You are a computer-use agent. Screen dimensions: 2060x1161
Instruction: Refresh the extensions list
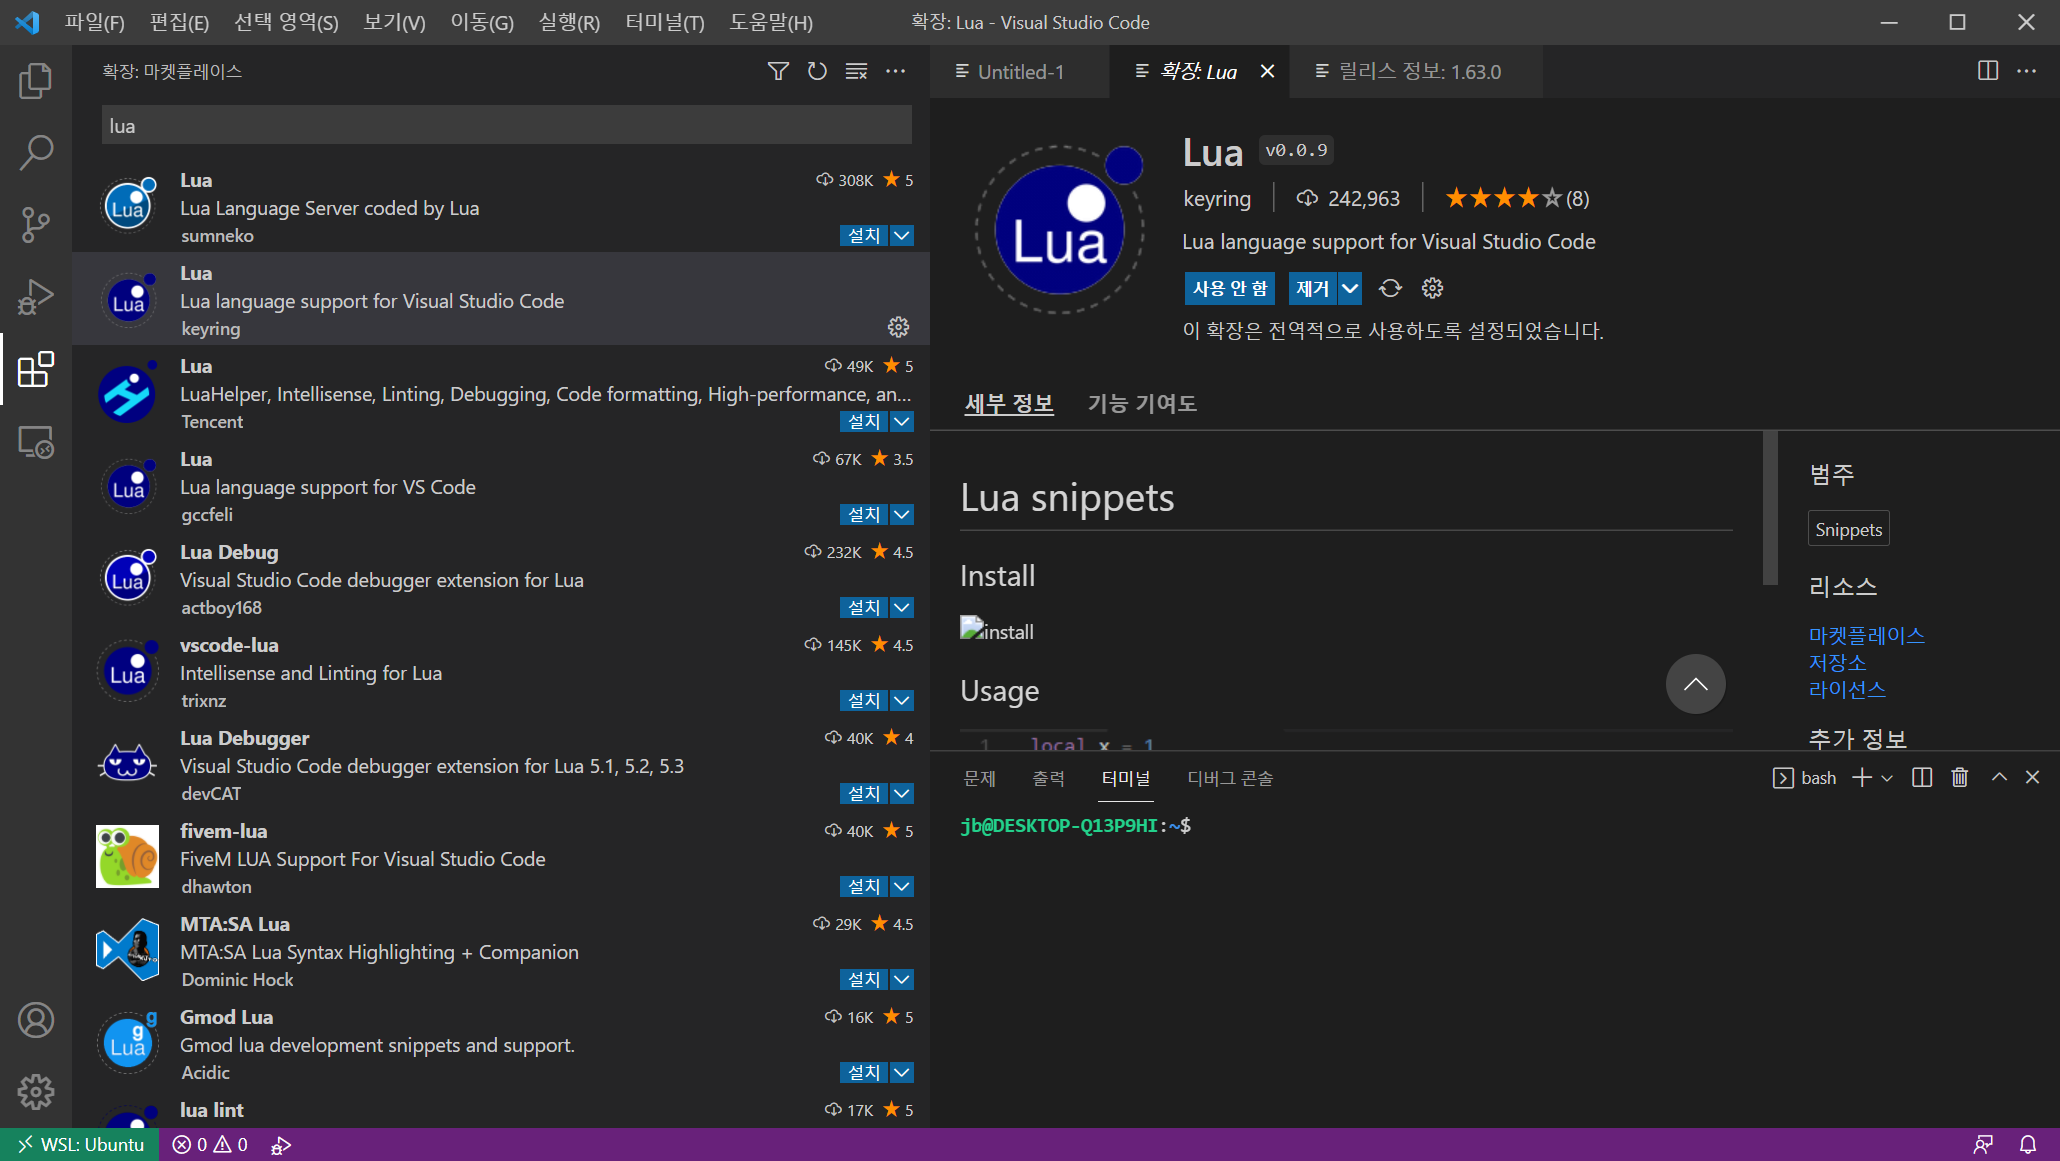coord(817,71)
